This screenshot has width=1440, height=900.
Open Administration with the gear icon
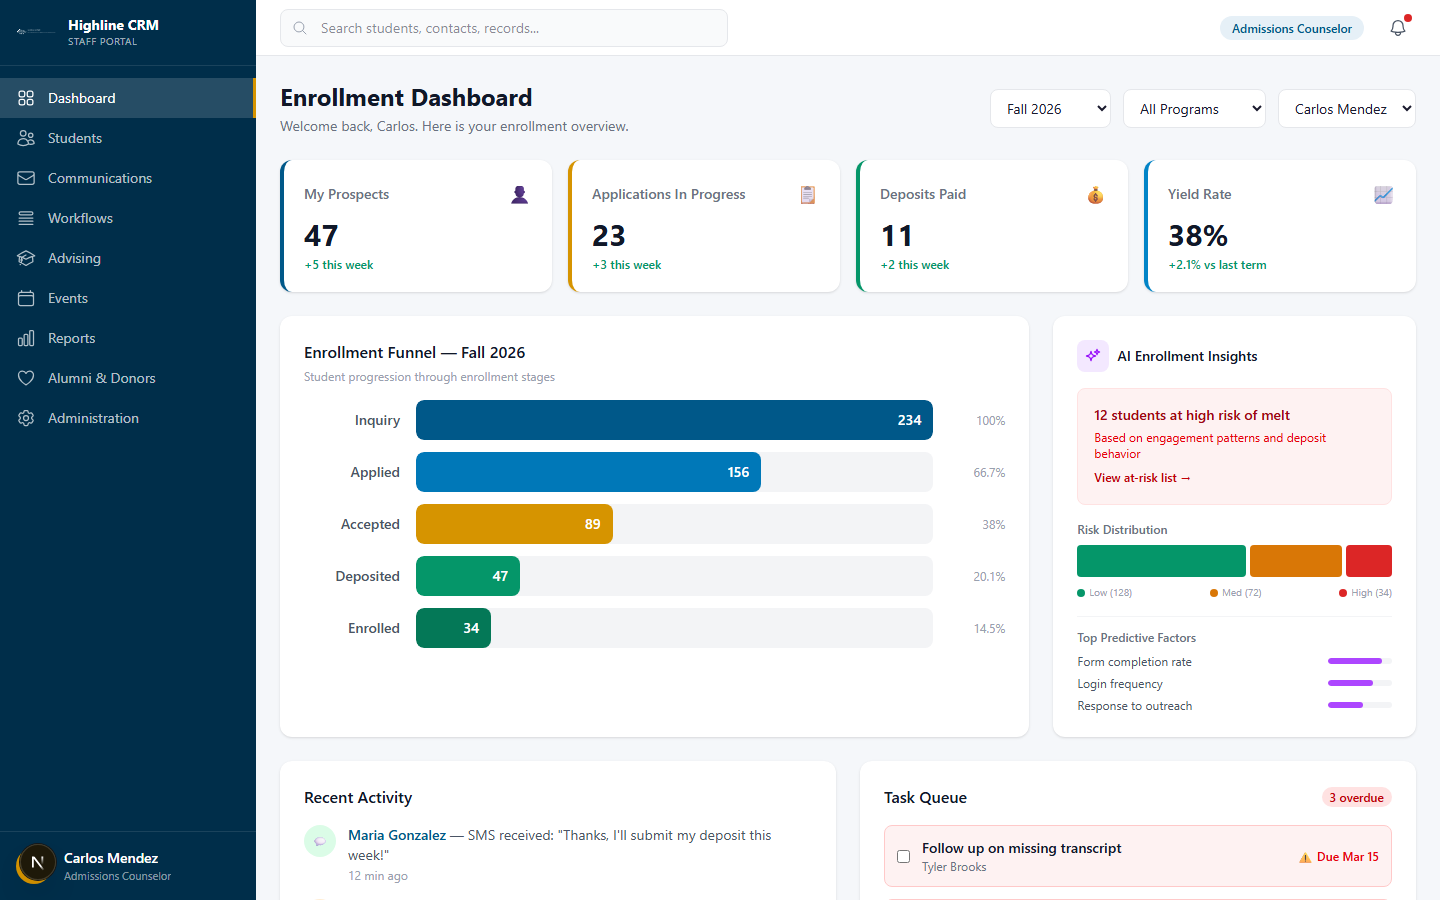26,418
